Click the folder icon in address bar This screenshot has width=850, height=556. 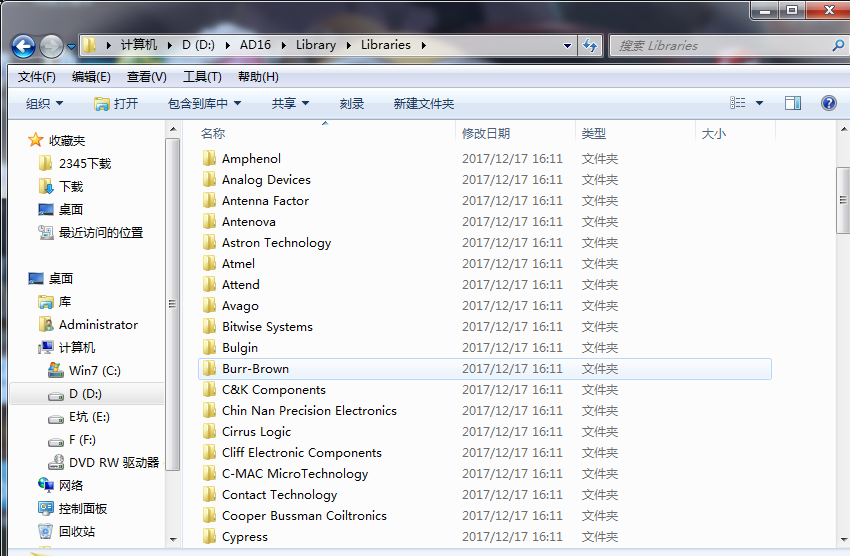pyautogui.click(x=89, y=45)
